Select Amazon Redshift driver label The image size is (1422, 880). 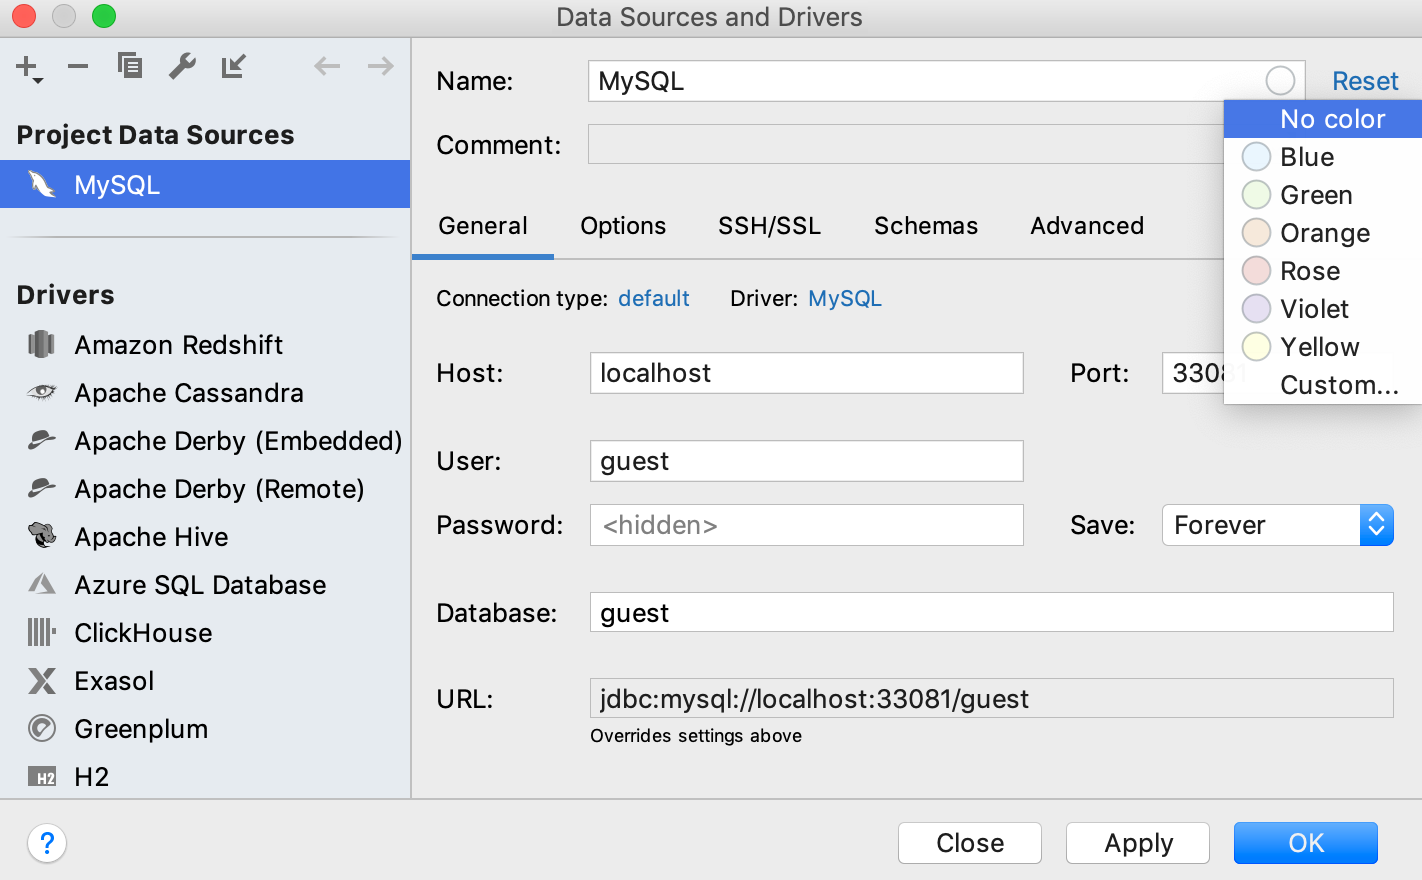(x=179, y=345)
